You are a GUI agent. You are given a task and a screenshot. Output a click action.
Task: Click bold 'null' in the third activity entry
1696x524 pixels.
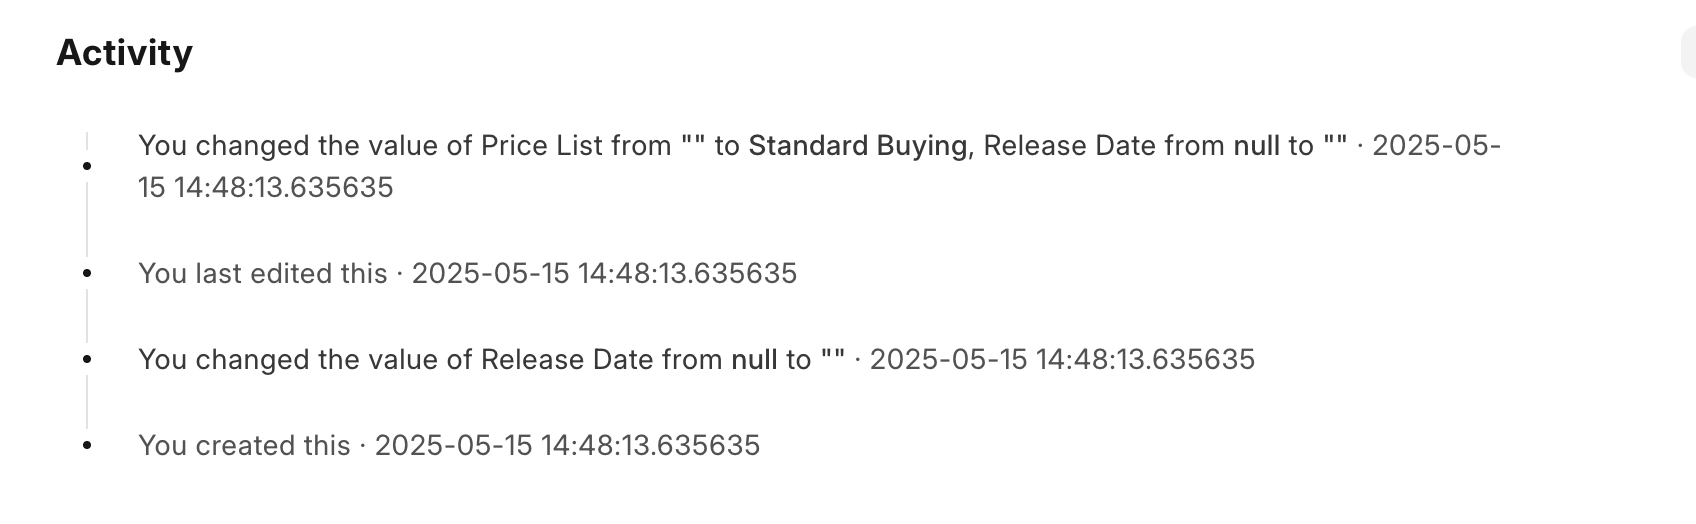754,359
